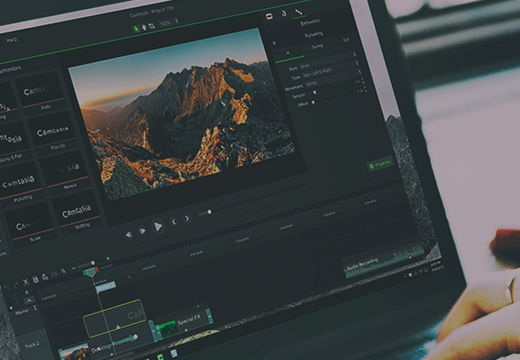Adjust the Tension slider handle
520x360 pixels.
(314, 93)
